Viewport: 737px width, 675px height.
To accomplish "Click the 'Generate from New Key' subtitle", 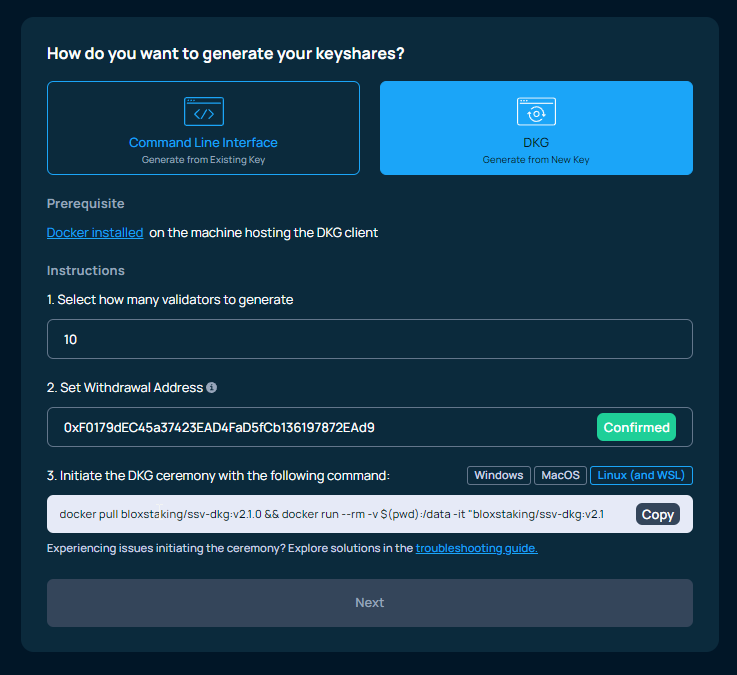I will pos(536,160).
